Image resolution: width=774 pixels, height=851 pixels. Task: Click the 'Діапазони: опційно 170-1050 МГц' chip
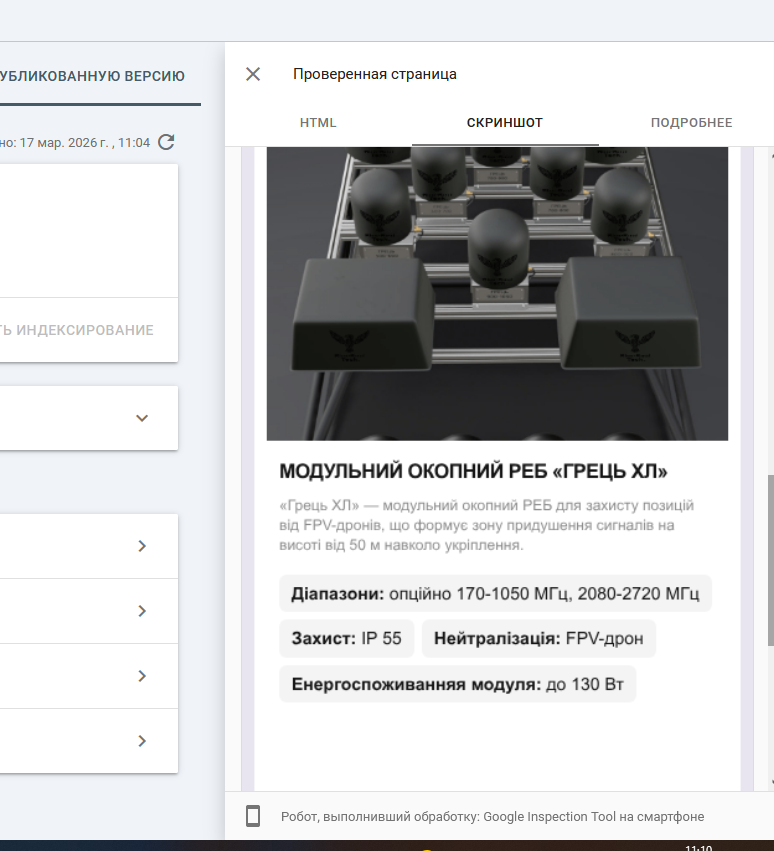click(x=495, y=594)
